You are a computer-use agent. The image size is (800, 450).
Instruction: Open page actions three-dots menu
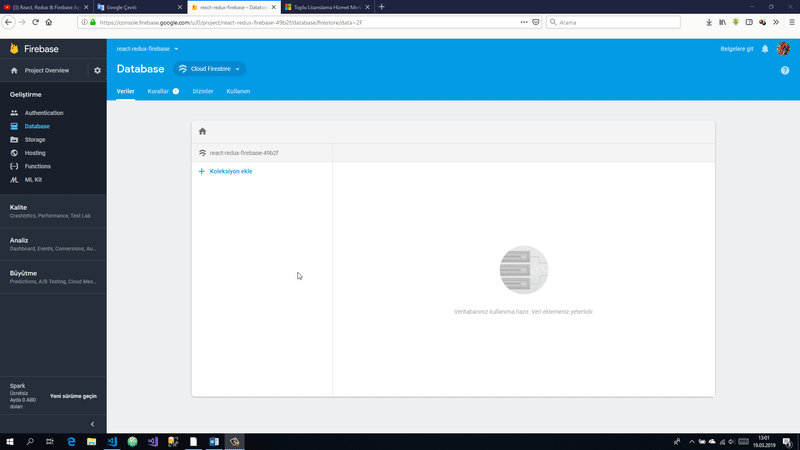pos(524,22)
